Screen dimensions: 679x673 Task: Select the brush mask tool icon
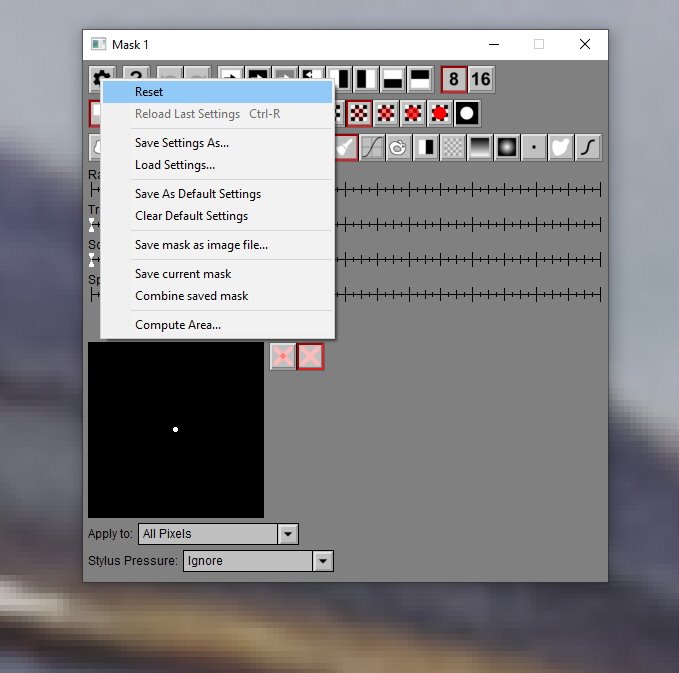pyautogui.click(x=346, y=147)
